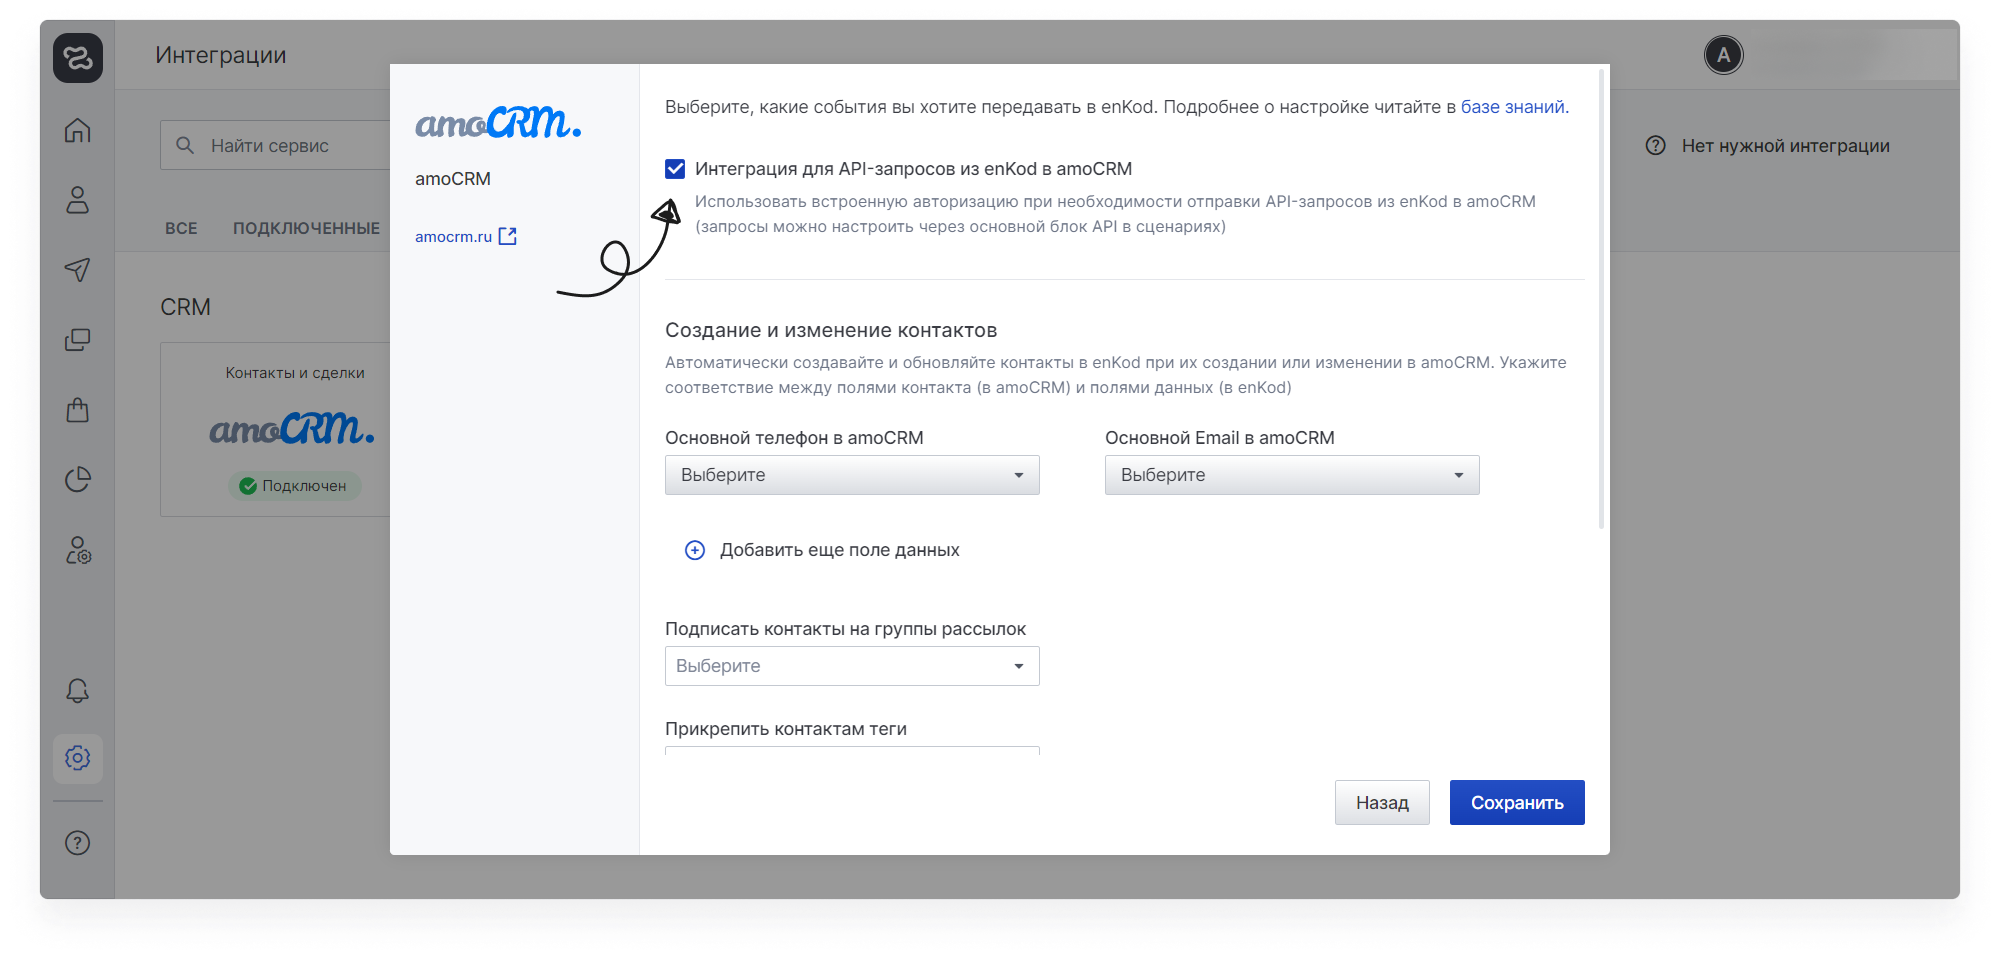Click the plus icon to add data field
Viewport: 2000px width, 959px height.
coord(695,550)
